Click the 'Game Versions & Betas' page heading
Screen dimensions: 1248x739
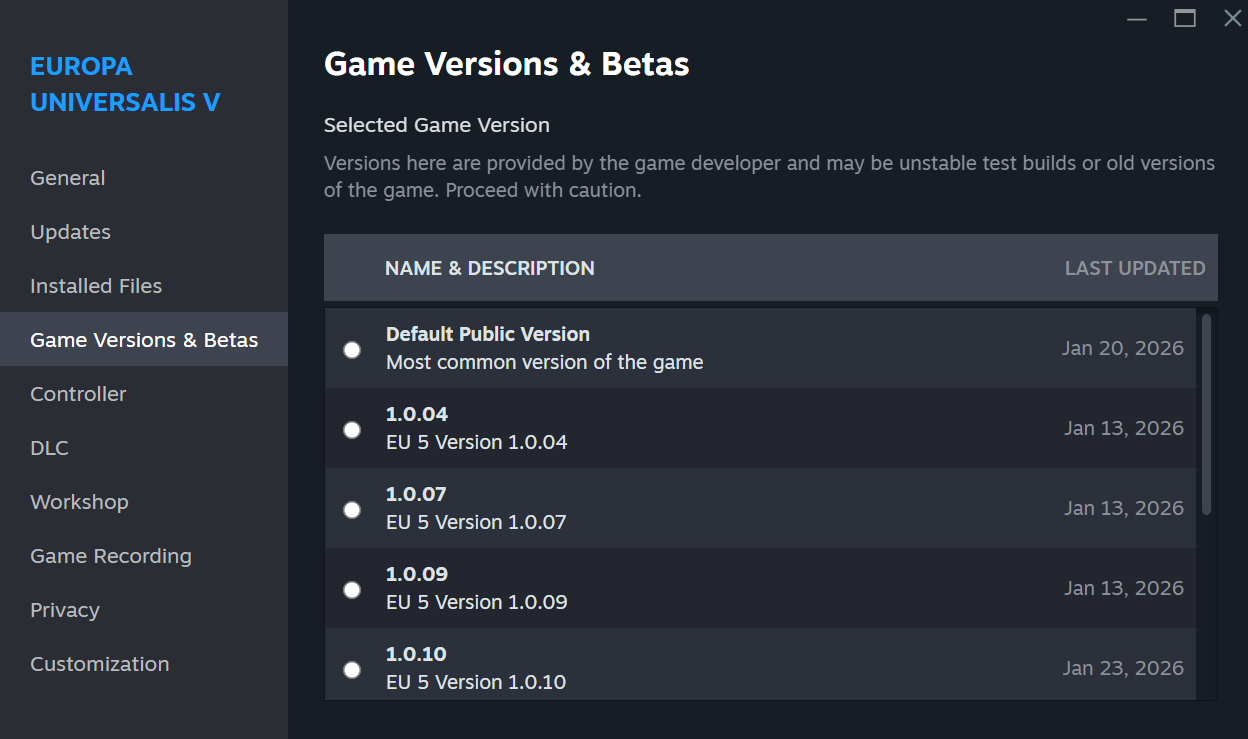tap(507, 64)
